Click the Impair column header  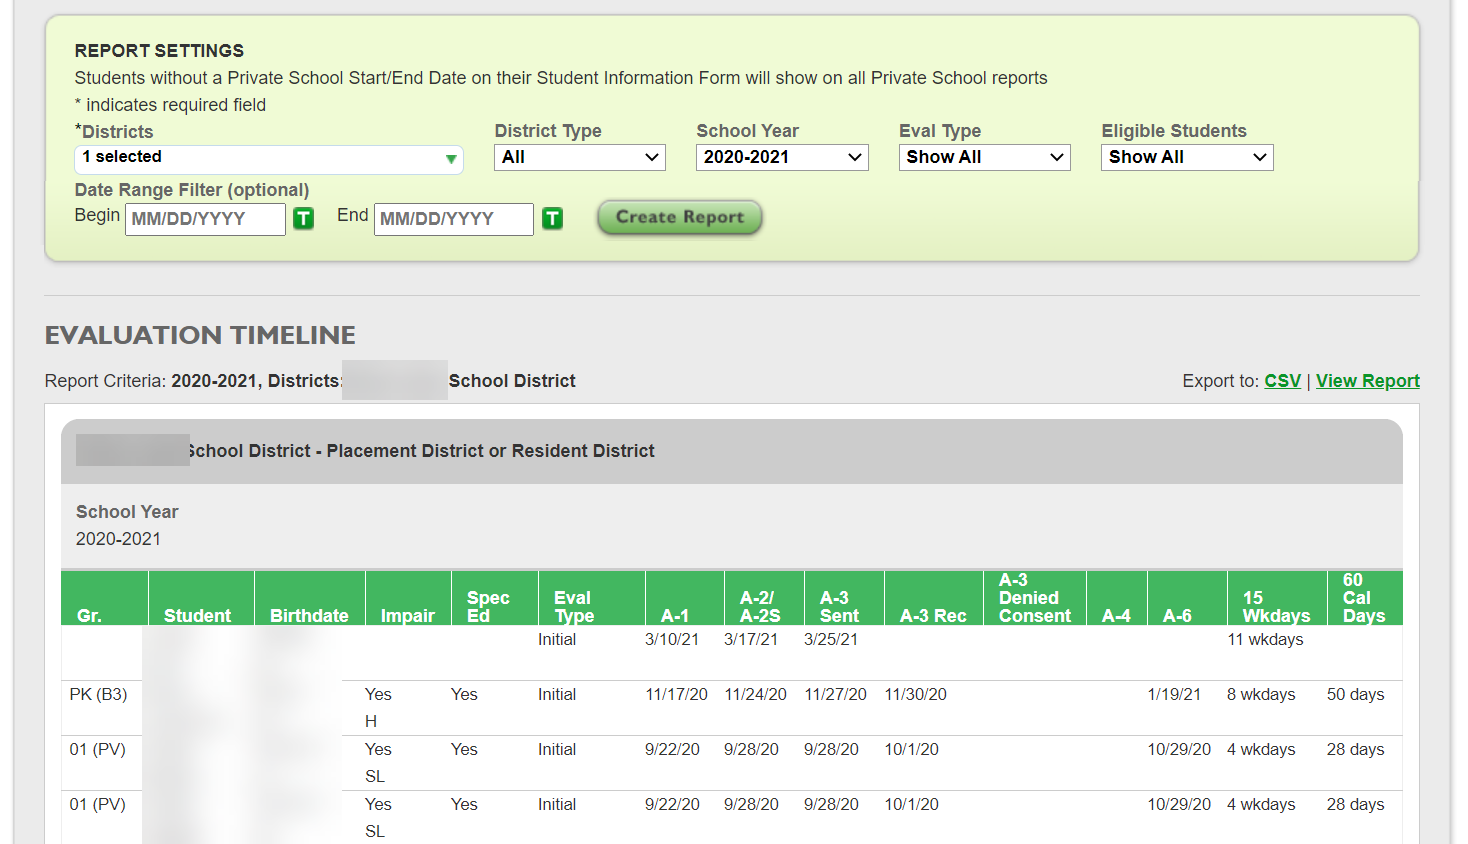408,598
